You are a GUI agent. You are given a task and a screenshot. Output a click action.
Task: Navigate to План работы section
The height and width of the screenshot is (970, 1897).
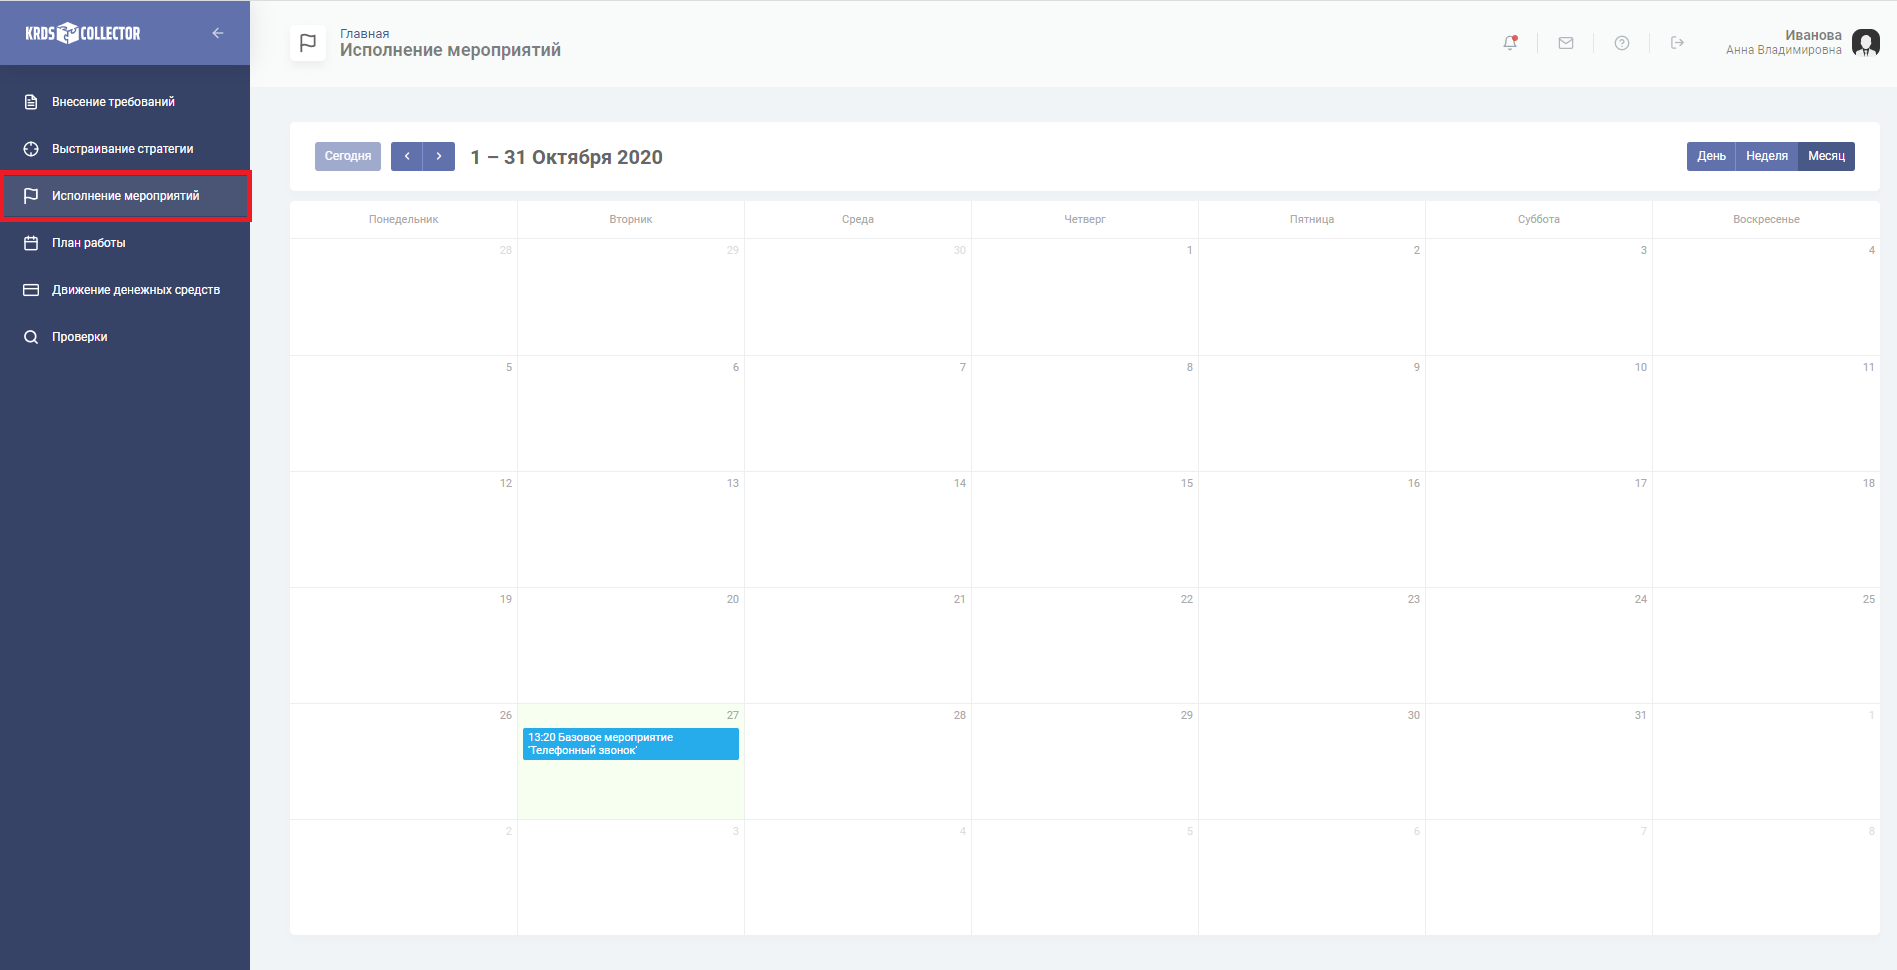[x=89, y=243]
